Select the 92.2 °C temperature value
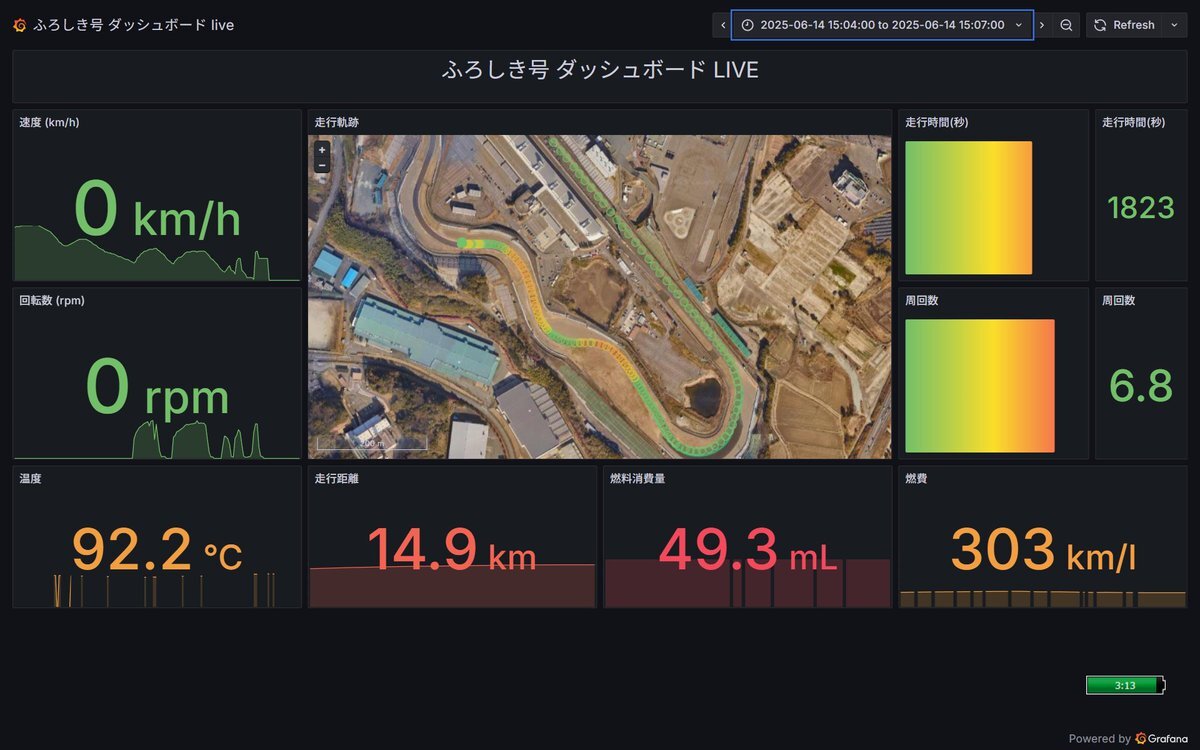Screen dimensions: 1200x750 pyautogui.click(x=157, y=550)
